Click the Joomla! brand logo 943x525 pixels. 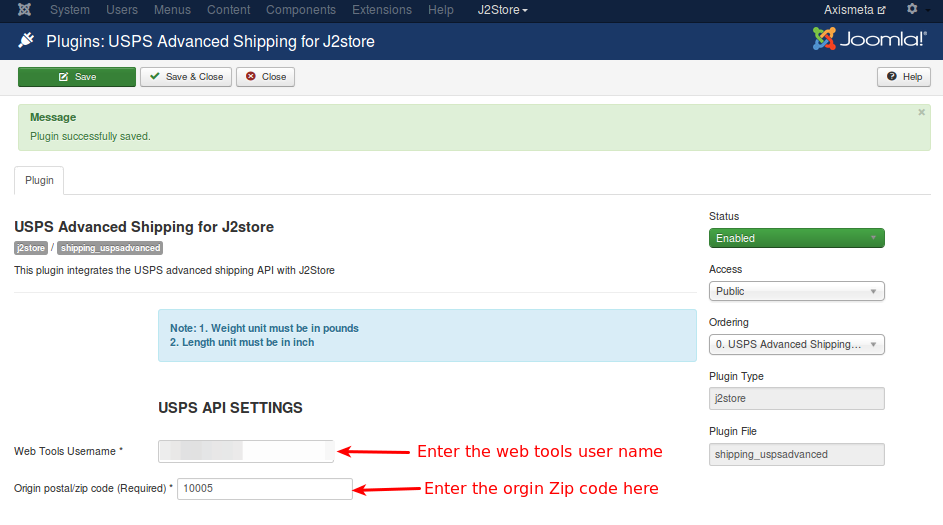pyautogui.click(x=869, y=40)
